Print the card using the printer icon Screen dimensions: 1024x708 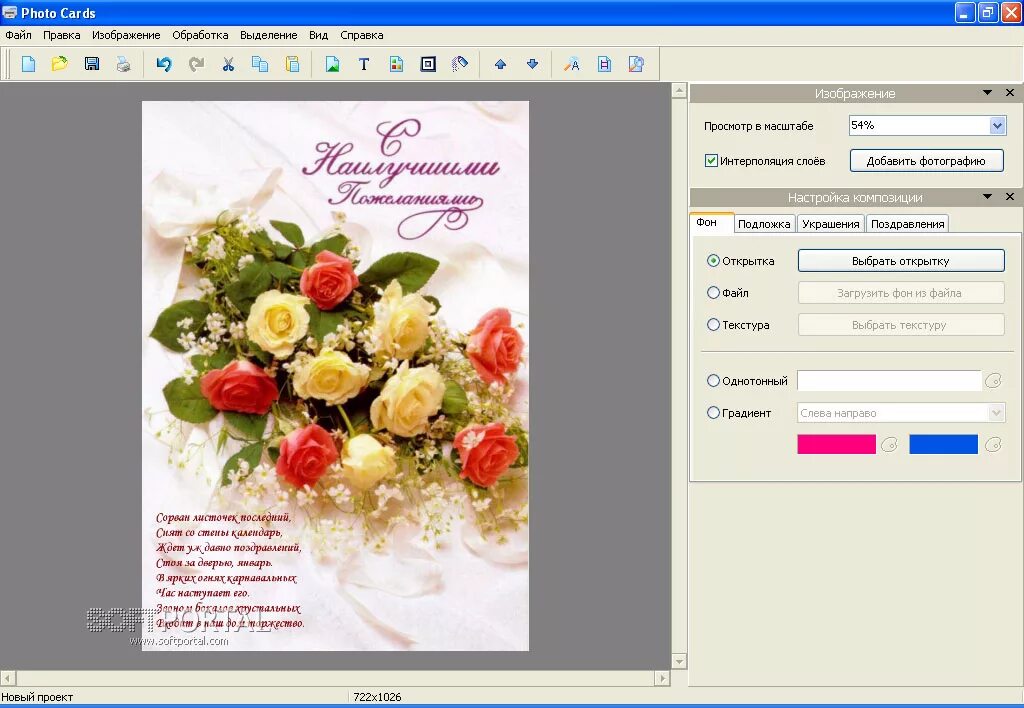coord(123,64)
